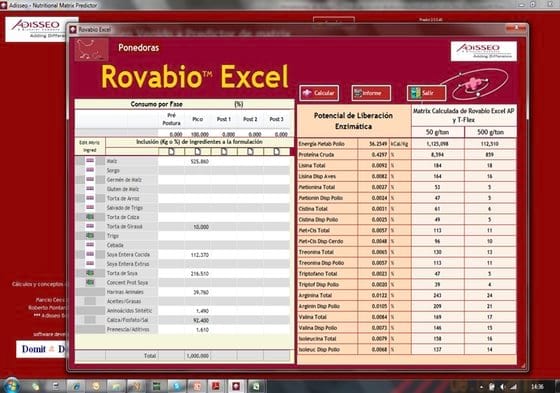Image resolution: width=560 pixels, height=393 pixels.
Task: Open matrix editor icon for Sorgo
Action: tap(90, 170)
